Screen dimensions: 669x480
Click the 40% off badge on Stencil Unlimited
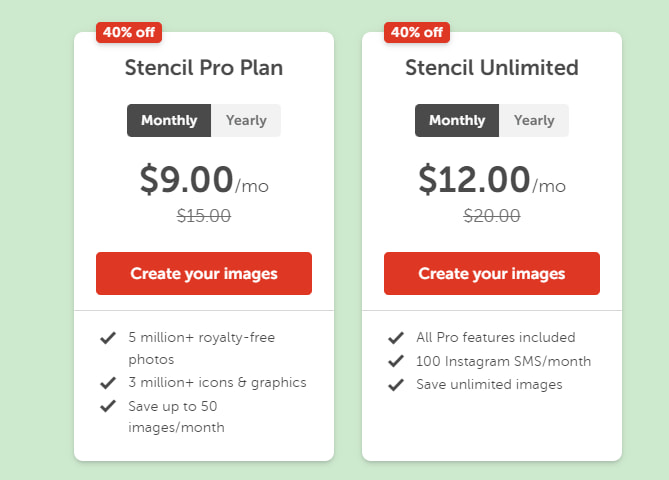[417, 32]
